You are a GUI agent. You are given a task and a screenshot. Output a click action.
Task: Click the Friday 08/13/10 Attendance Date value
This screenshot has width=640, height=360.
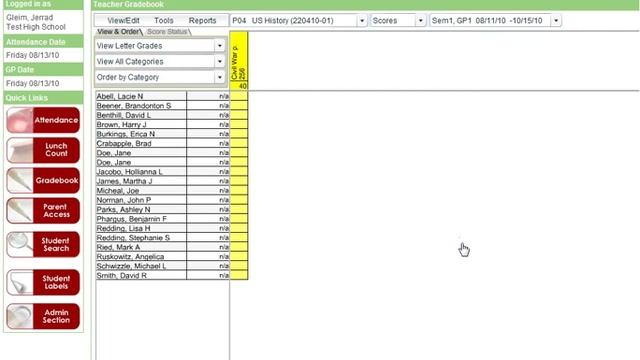[x=33, y=55]
